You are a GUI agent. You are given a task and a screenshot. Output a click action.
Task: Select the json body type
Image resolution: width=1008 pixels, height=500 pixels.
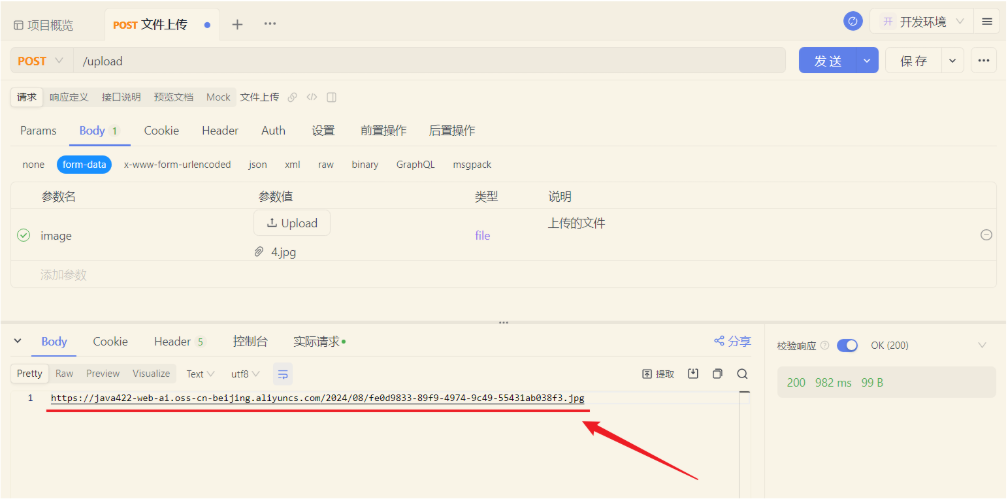pyautogui.click(x=258, y=165)
